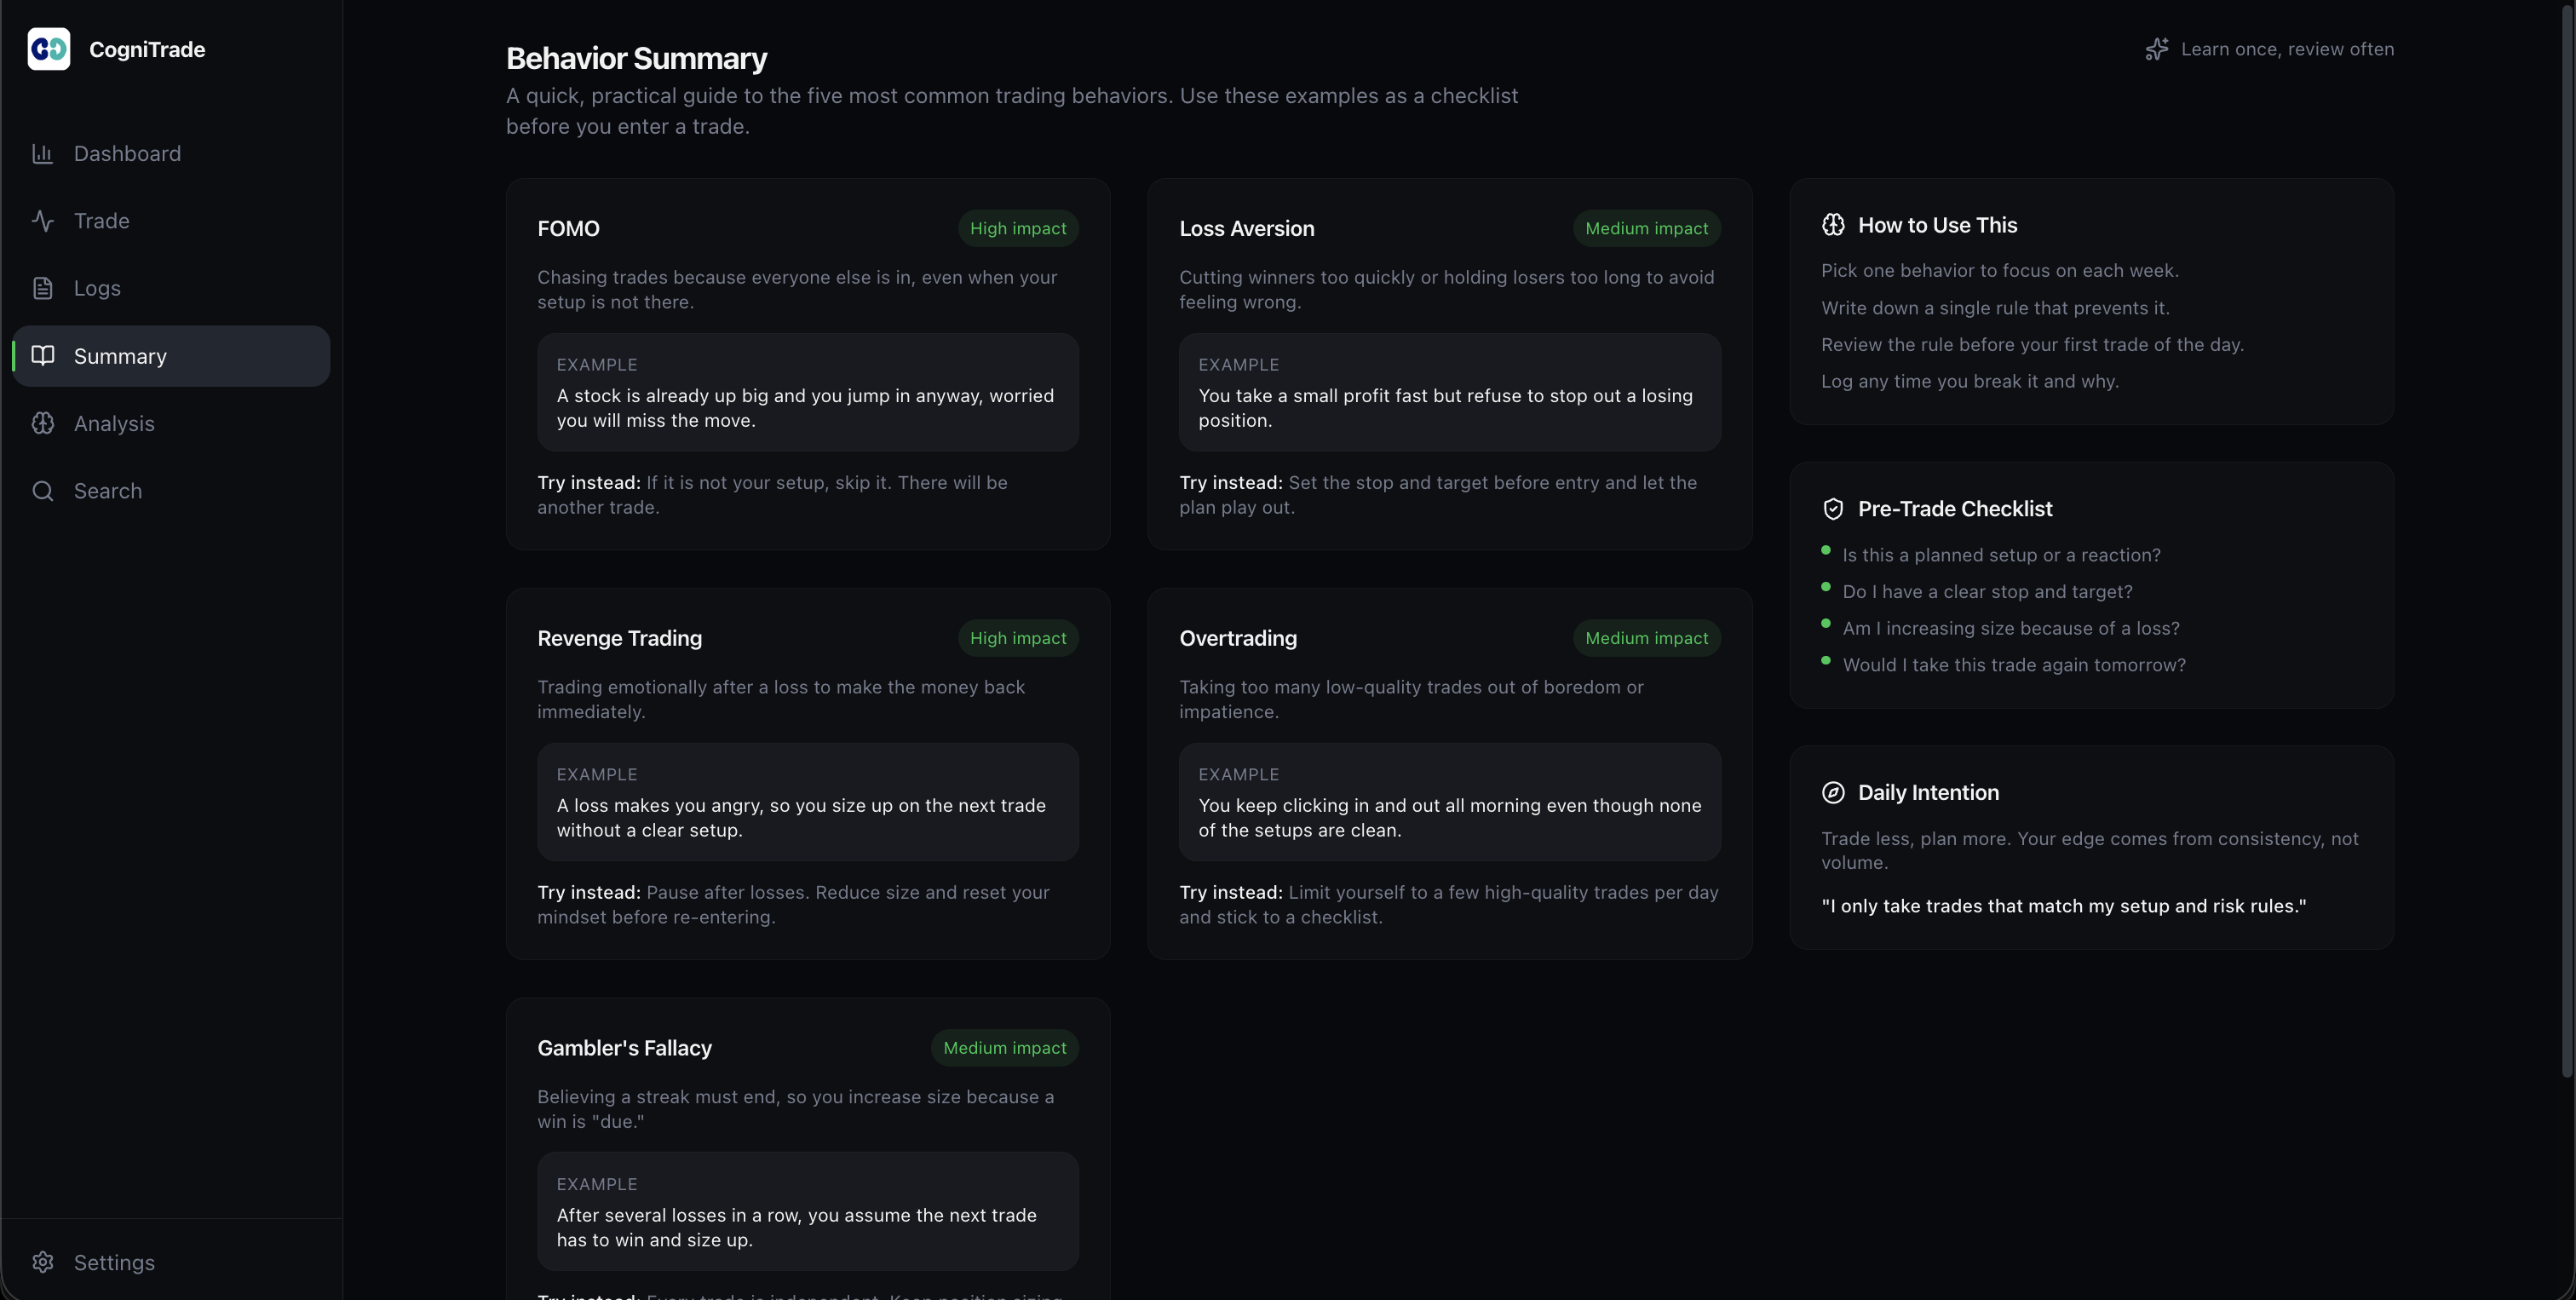Image resolution: width=2576 pixels, height=1300 pixels.
Task: Click the FOMO High impact badge
Action: 1018,228
